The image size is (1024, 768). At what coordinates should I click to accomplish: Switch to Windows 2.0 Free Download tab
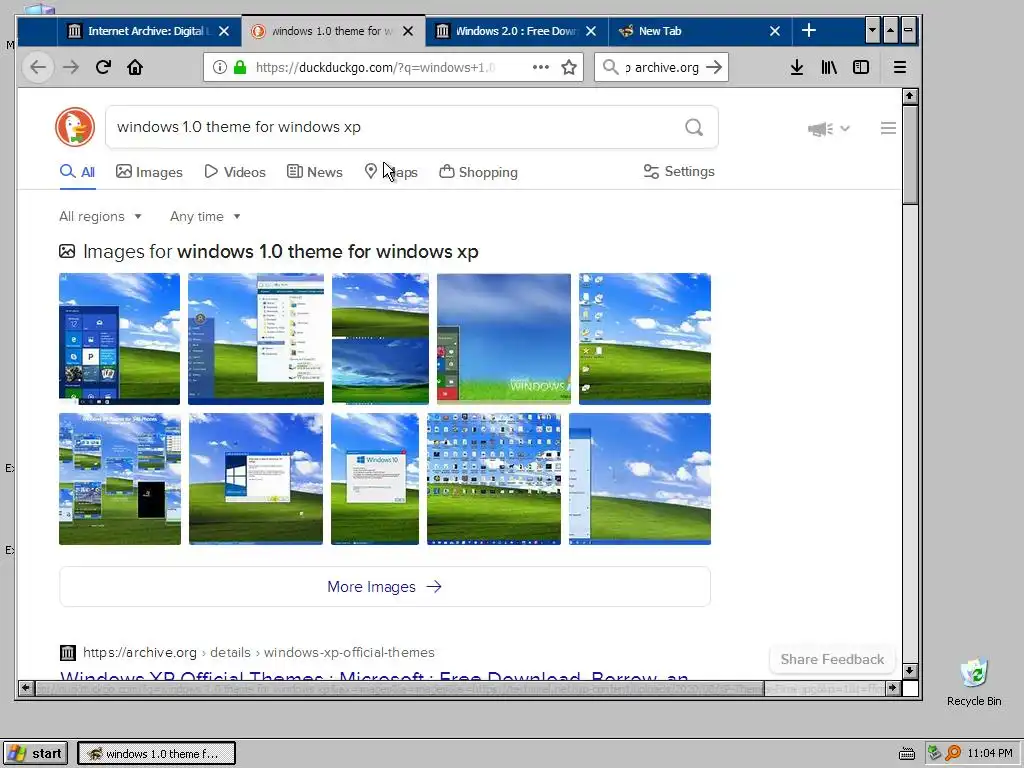(x=516, y=31)
